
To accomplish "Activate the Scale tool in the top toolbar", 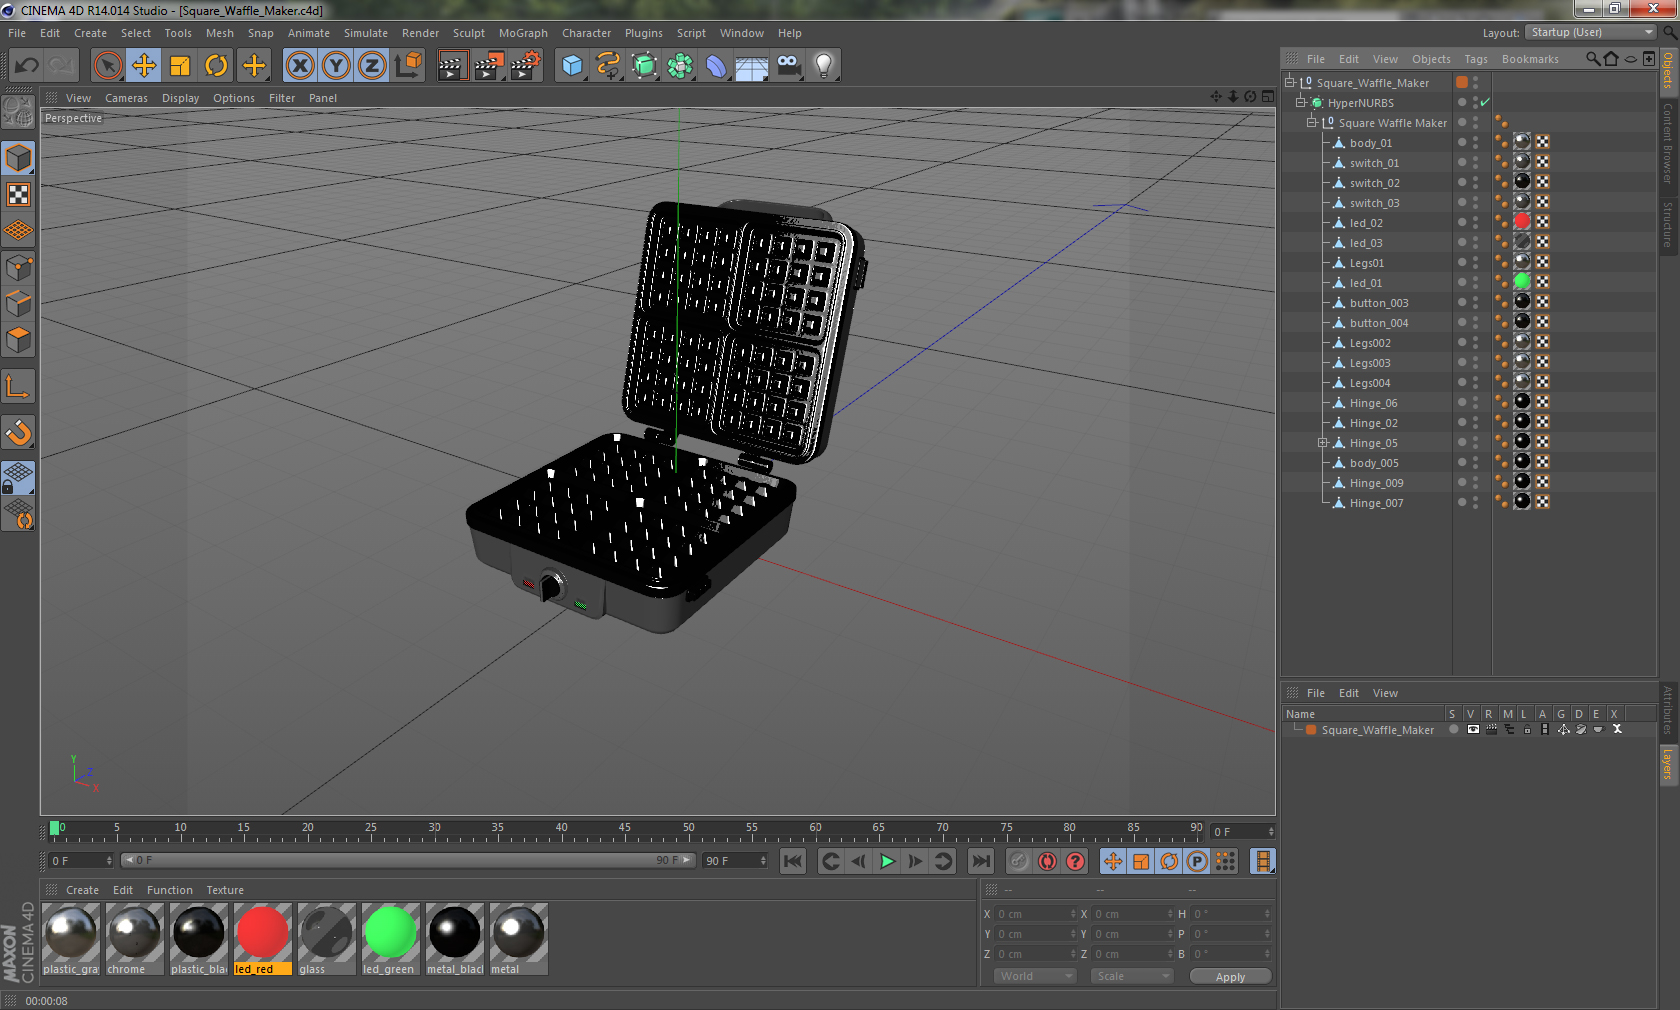I will coord(180,66).
